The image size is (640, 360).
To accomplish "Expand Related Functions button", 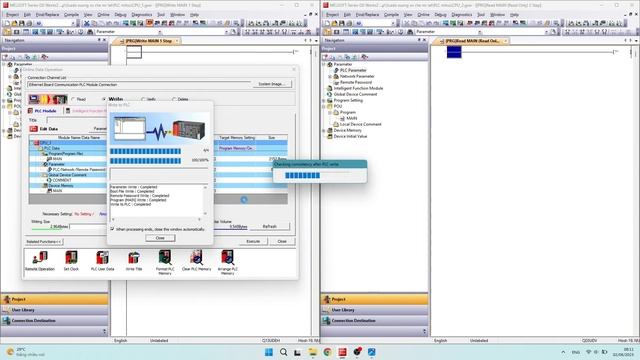I will click(44, 242).
